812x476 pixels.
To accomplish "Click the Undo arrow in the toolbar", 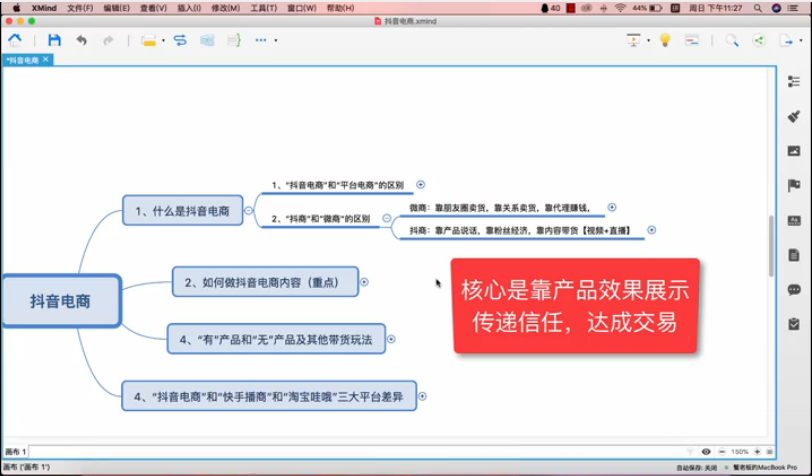I will [81, 40].
